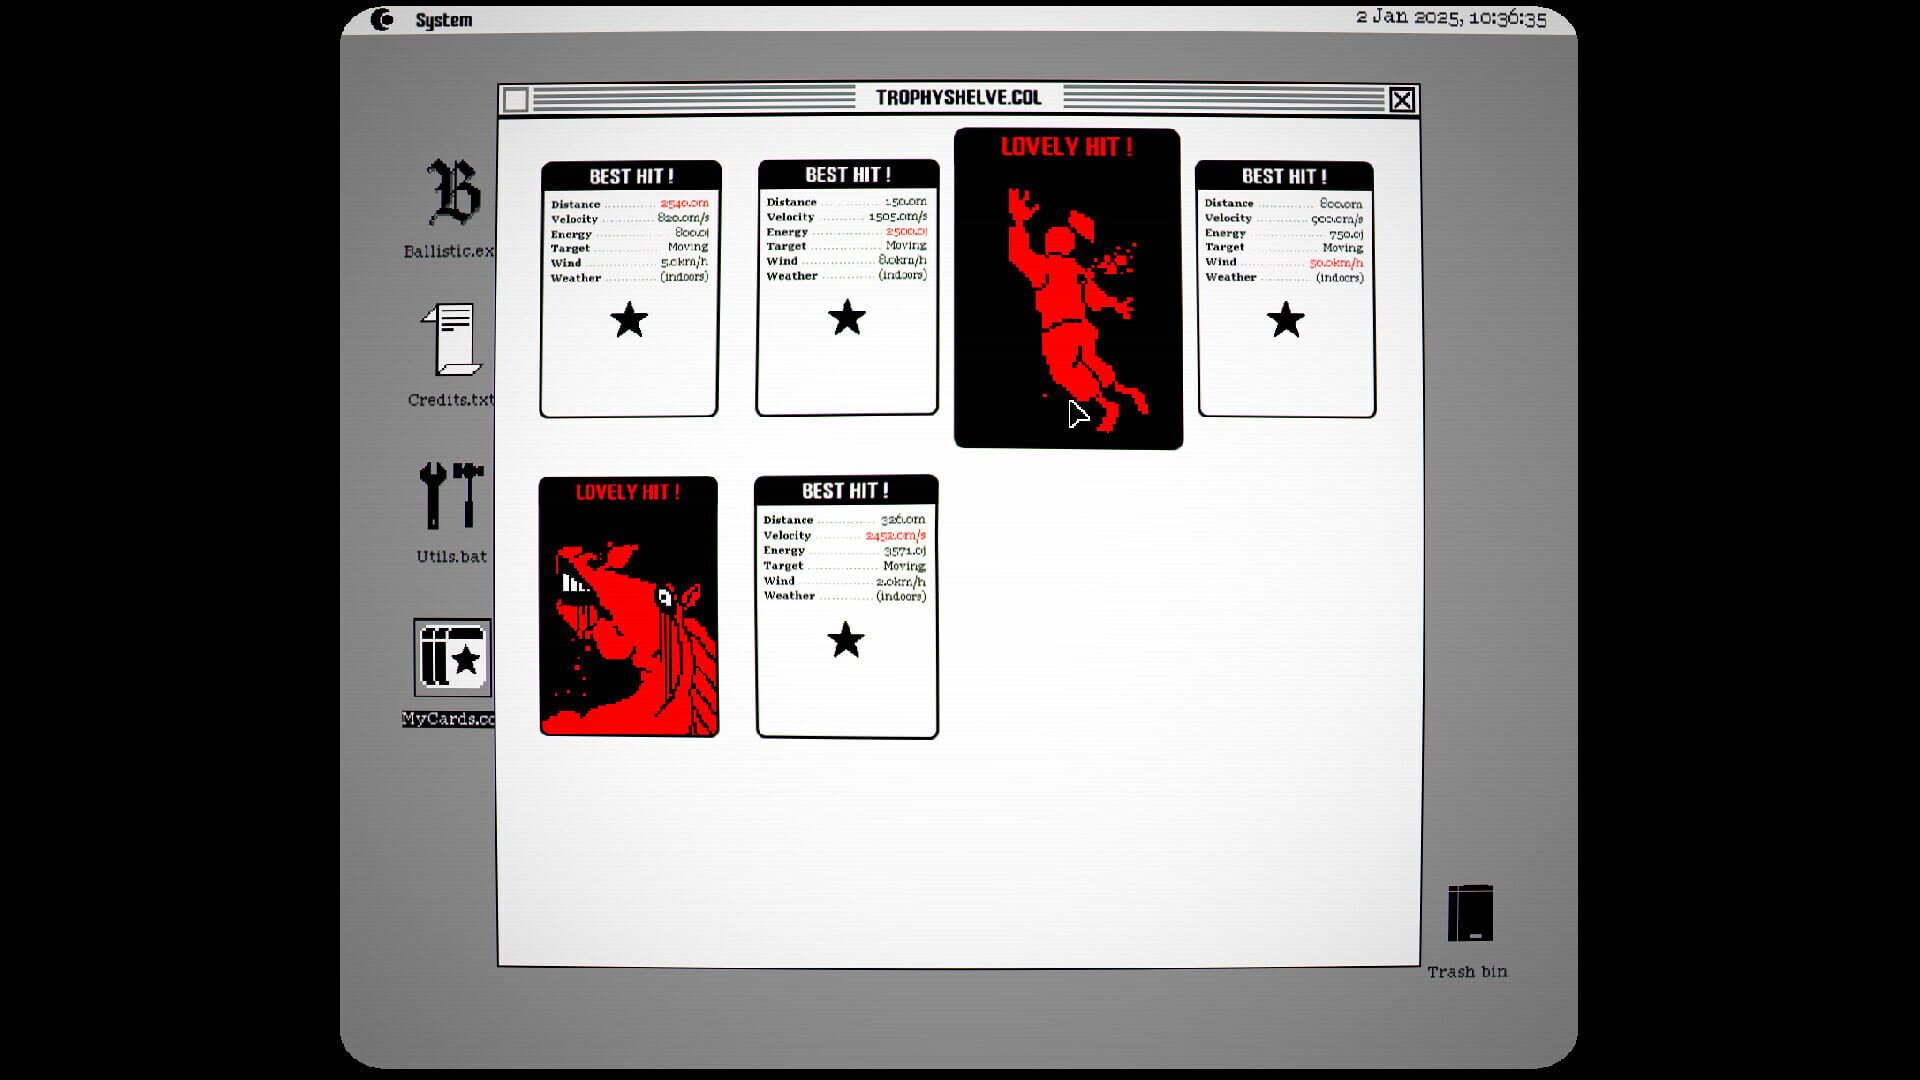Open the System menu
This screenshot has height=1080, width=1920.
coord(444,17)
